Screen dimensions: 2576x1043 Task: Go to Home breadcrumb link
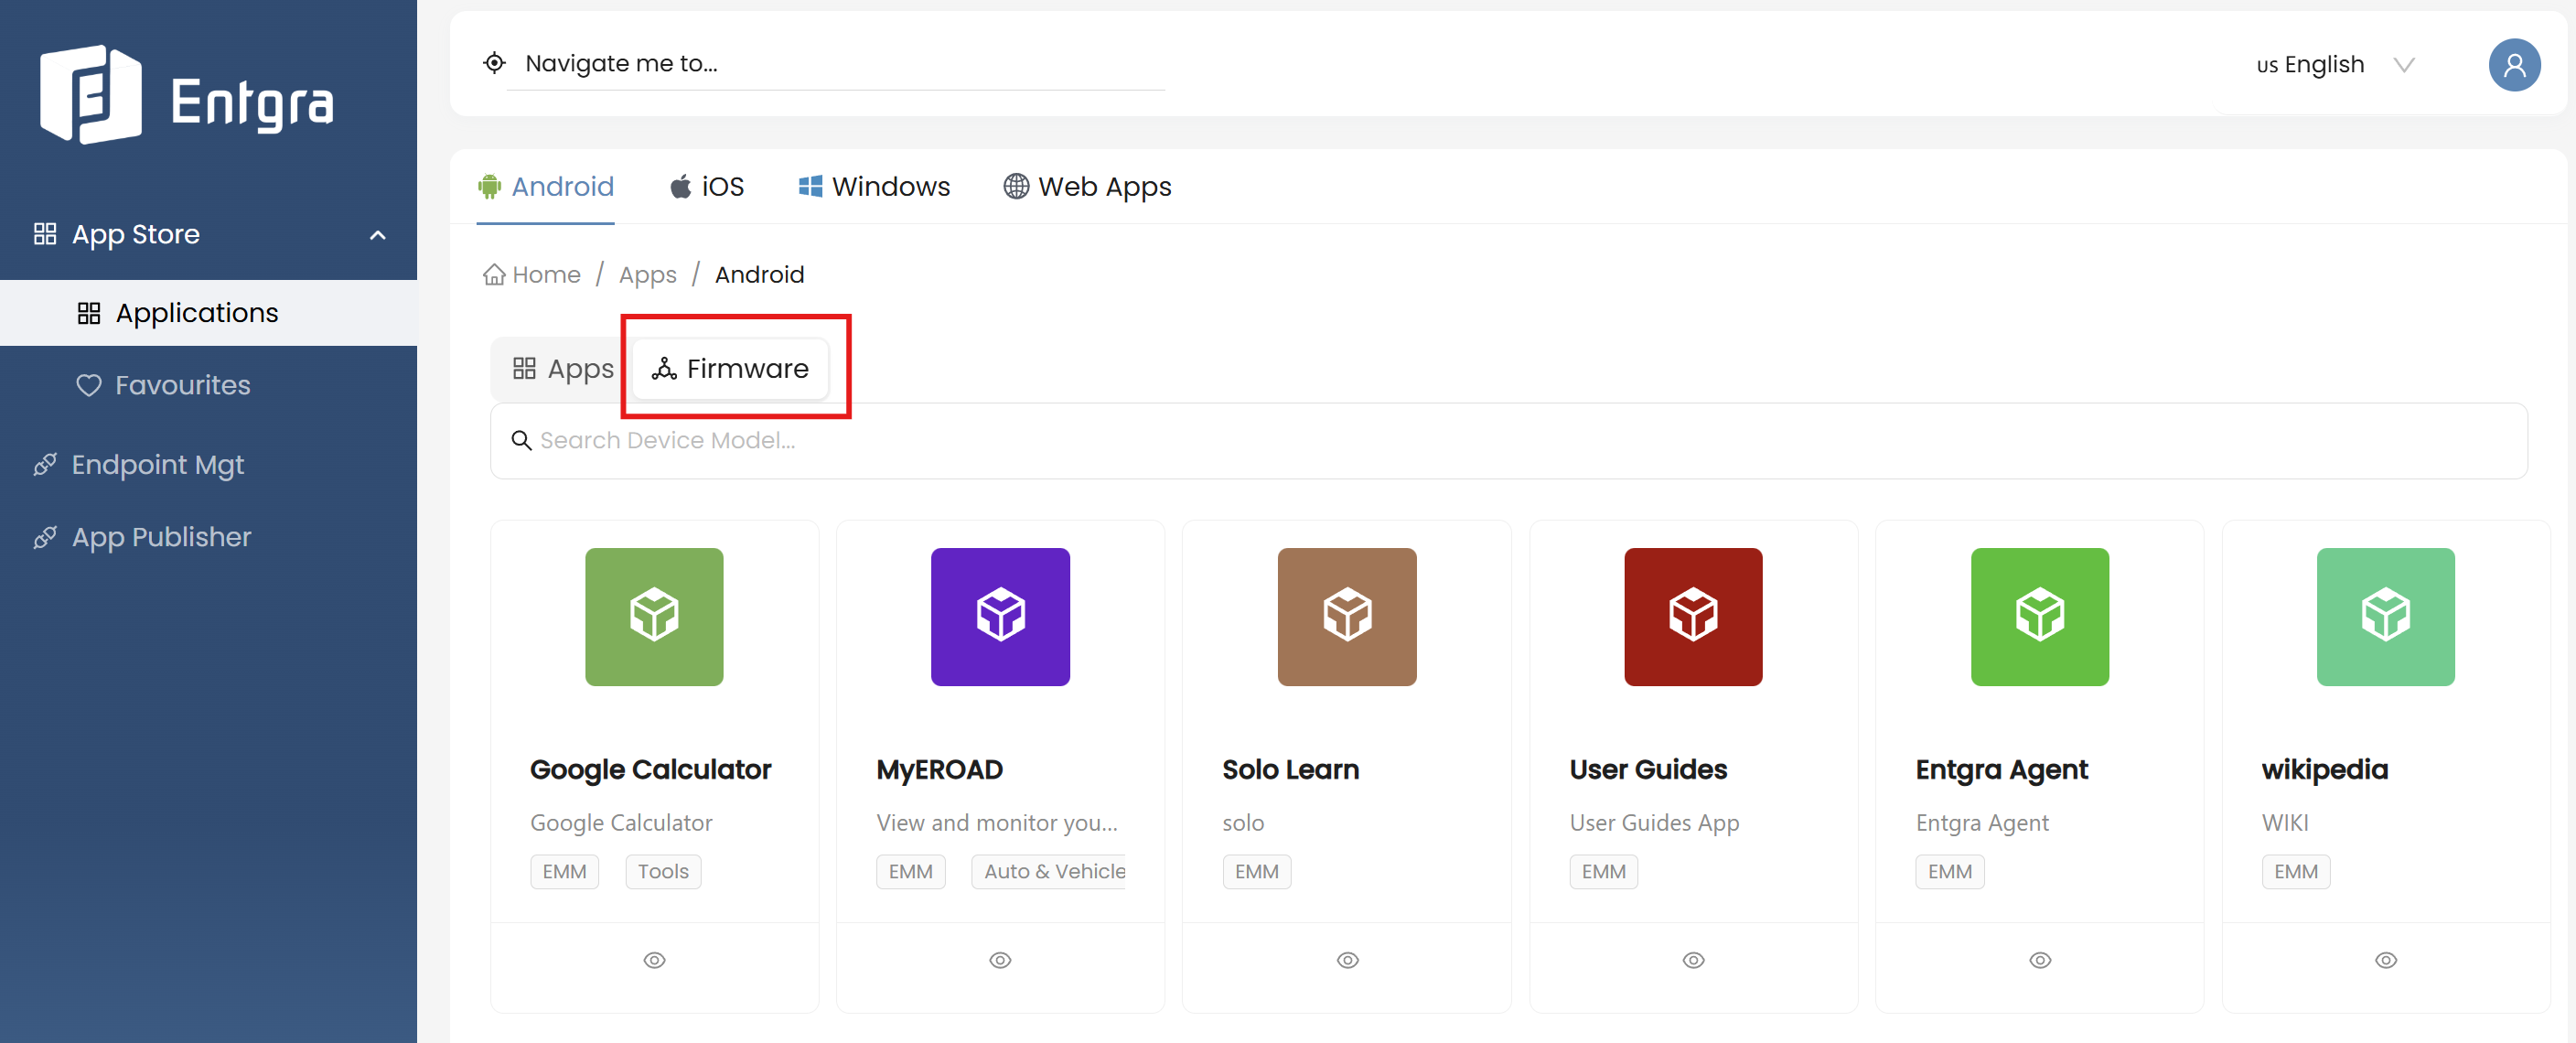[546, 274]
